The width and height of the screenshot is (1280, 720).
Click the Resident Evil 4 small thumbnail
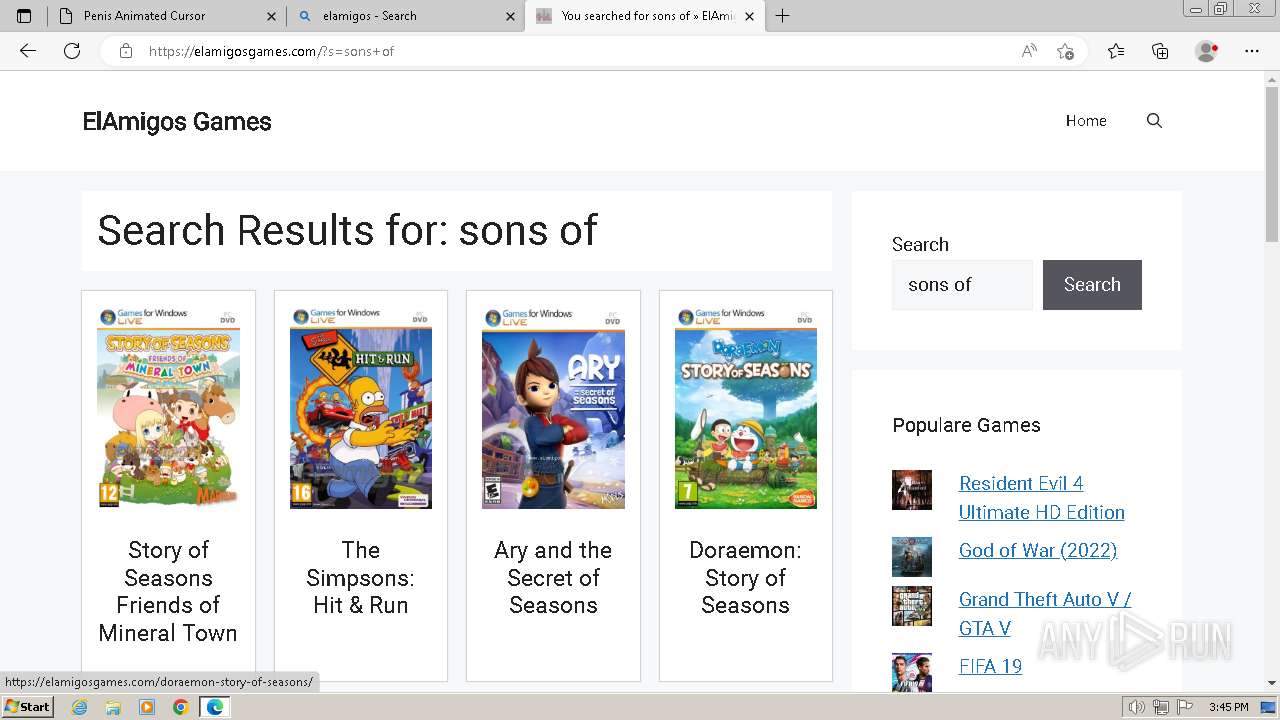pyautogui.click(x=912, y=490)
